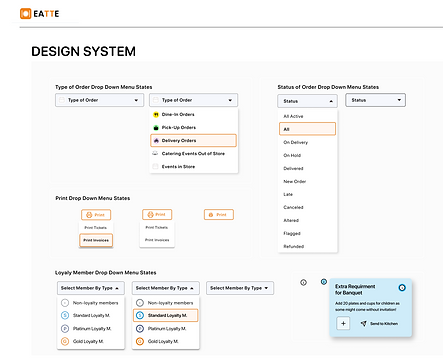
Task: Choose On Delivery status
Action: click(307, 142)
